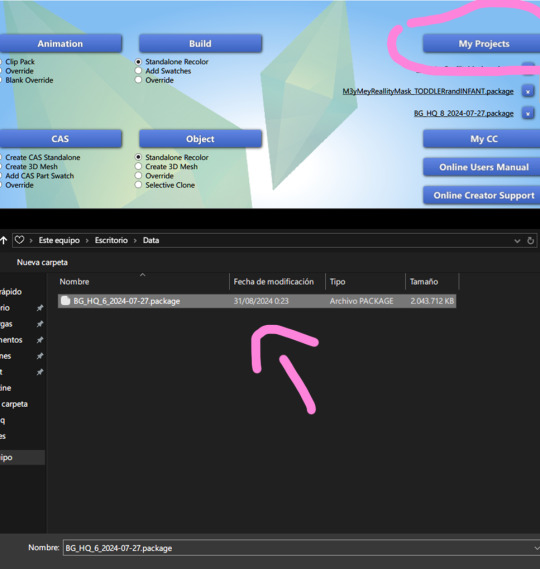Open My Projects
540x569 pixels.
(x=482, y=44)
